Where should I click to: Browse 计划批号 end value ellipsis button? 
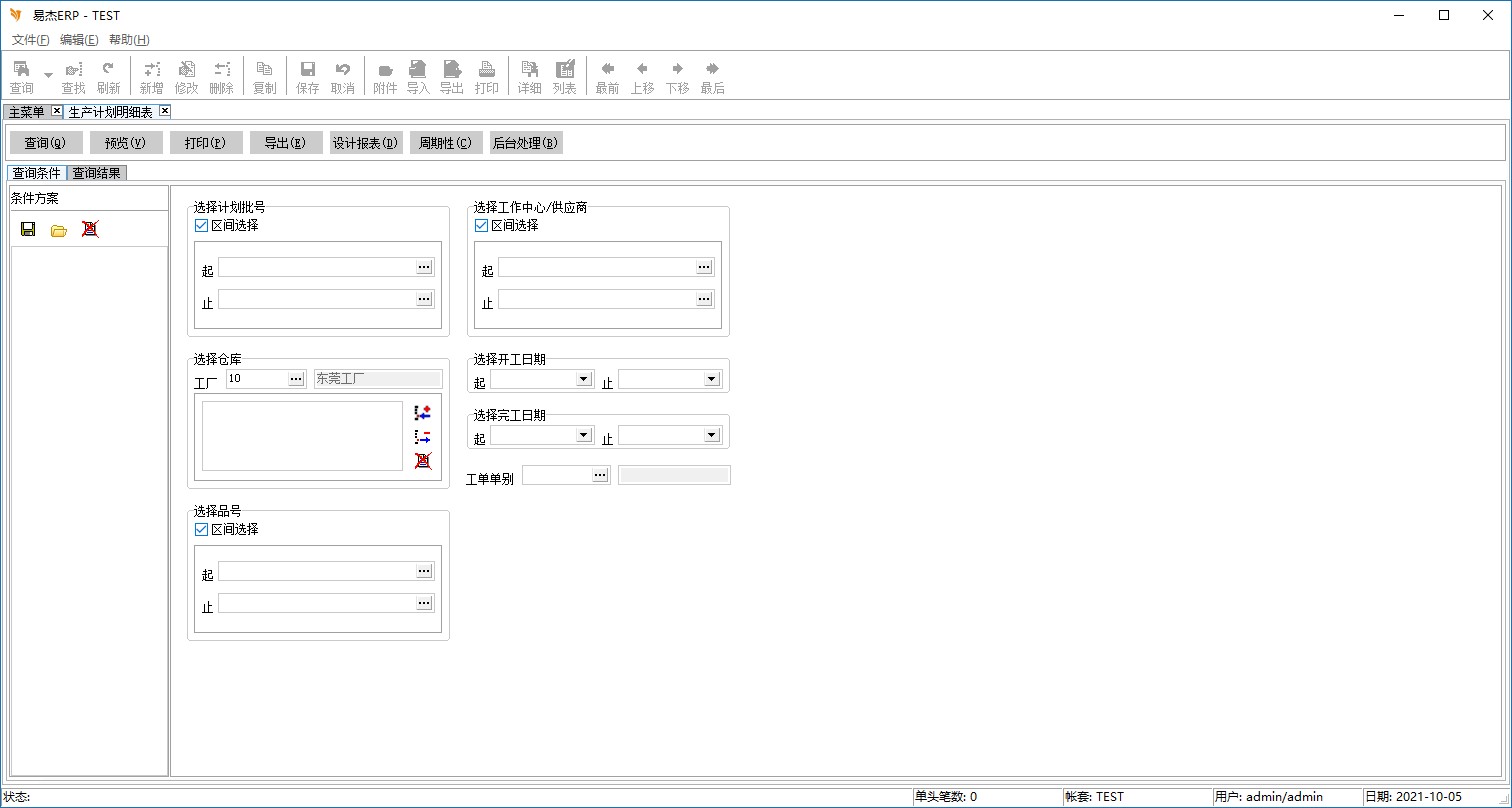point(424,299)
